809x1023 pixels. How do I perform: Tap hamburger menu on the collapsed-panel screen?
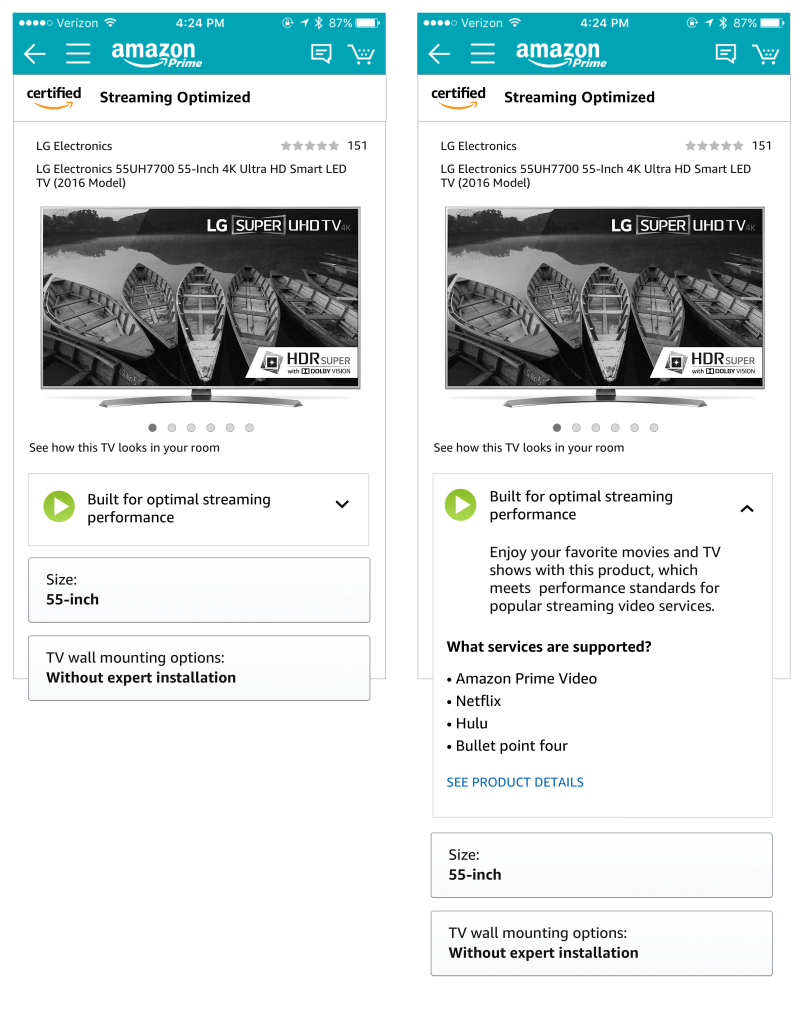[x=78, y=54]
